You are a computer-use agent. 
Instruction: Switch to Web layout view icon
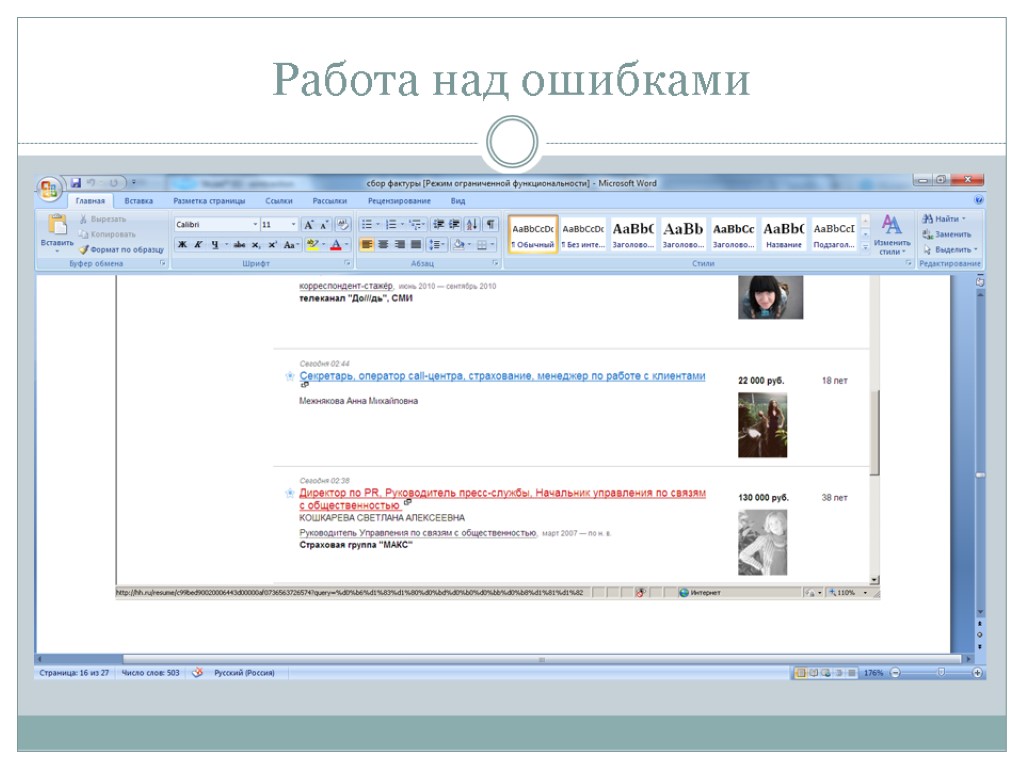point(826,673)
